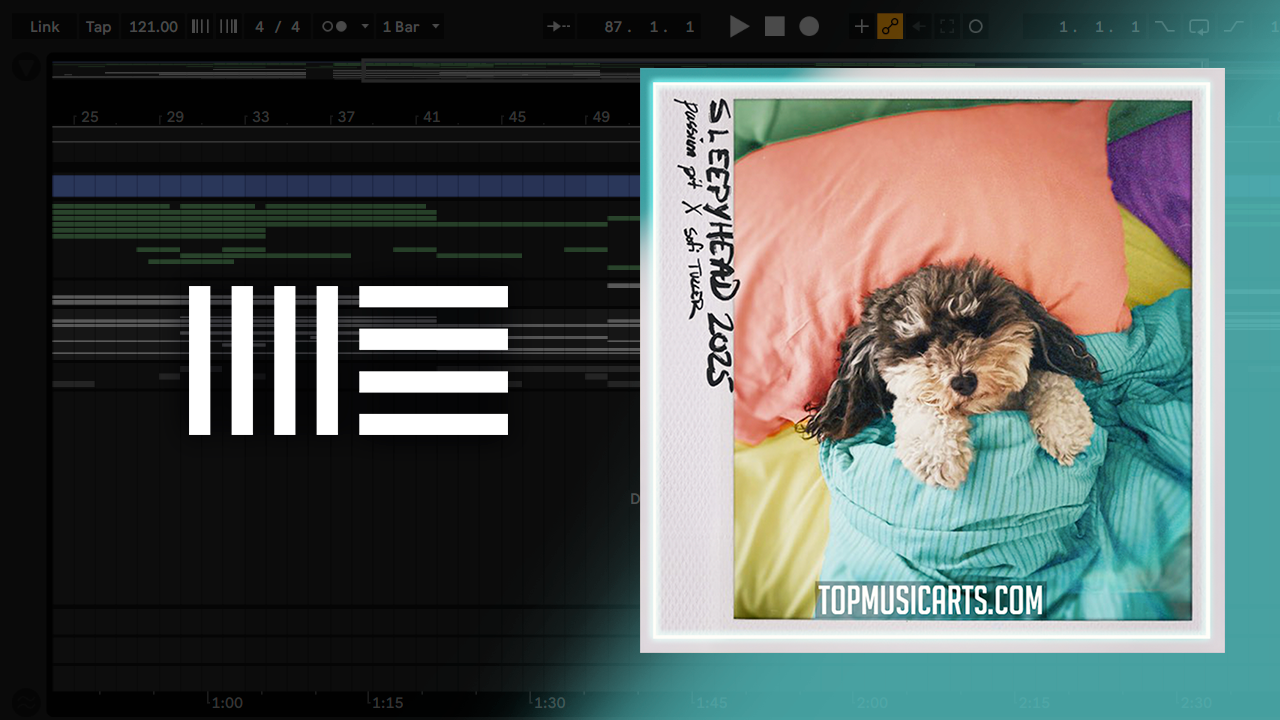The height and width of the screenshot is (720, 1280).
Task: Click the Capture MIDI bracket icon
Action: tap(947, 27)
